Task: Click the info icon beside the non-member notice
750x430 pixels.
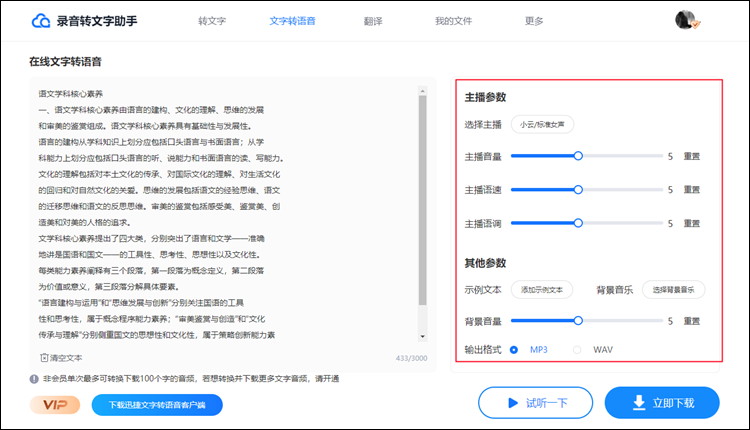Action: (34, 379)
